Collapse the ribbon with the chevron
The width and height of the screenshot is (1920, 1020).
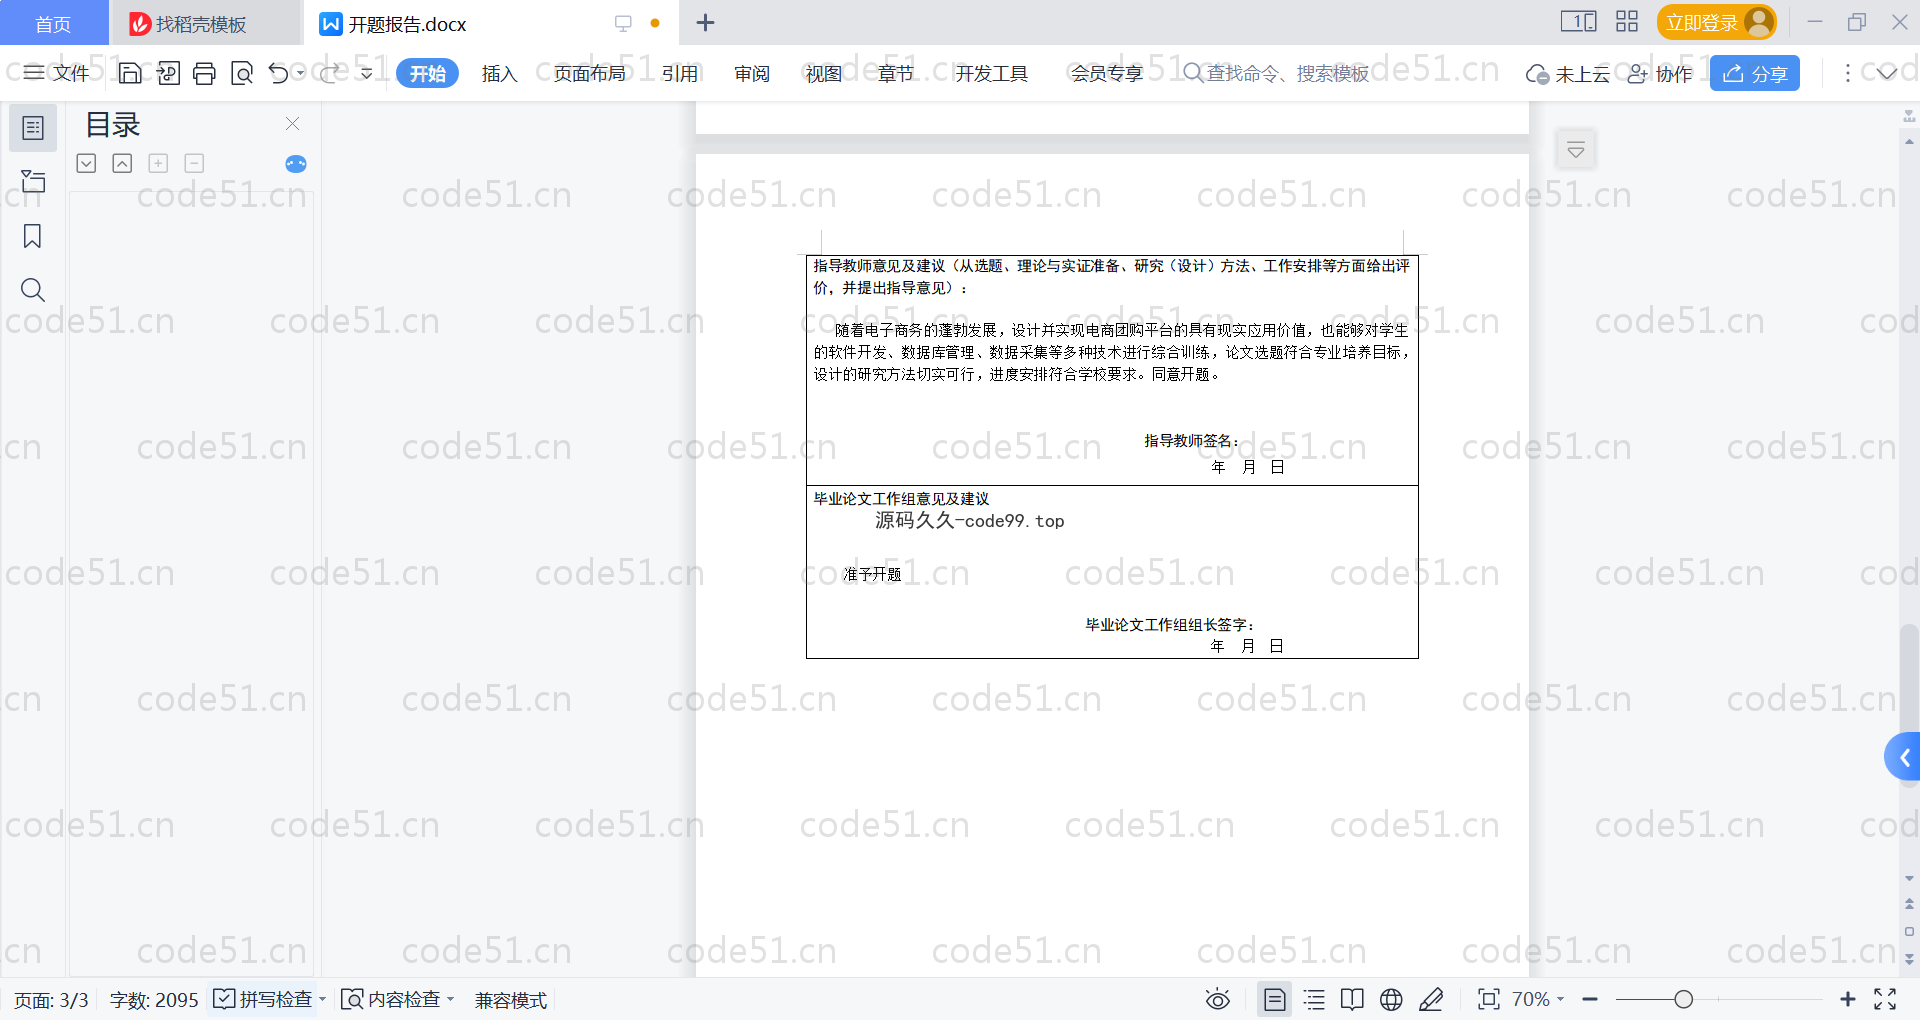[1887, 73]
